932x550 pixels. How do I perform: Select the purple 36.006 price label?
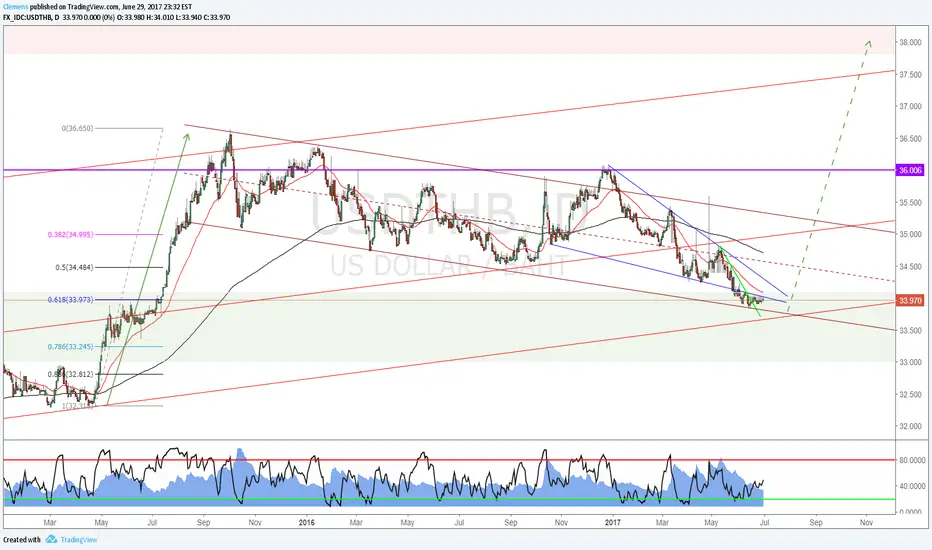(x=910, y=170)
